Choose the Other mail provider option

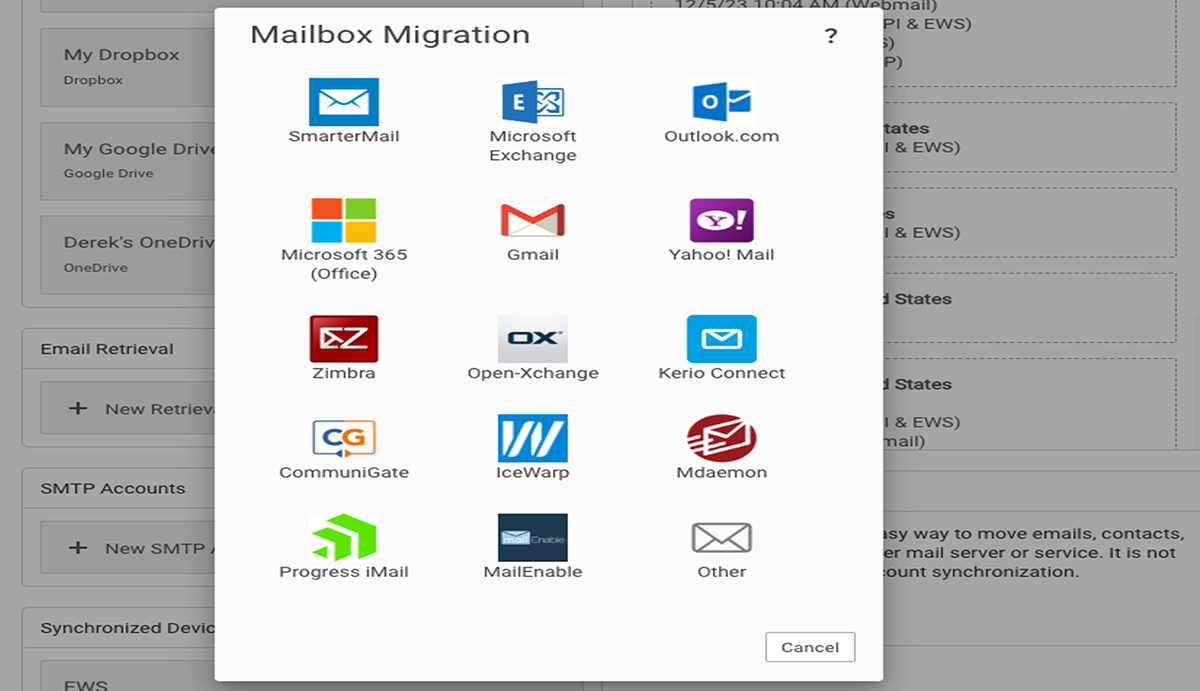pyautogui.click(x=722, y=536)
